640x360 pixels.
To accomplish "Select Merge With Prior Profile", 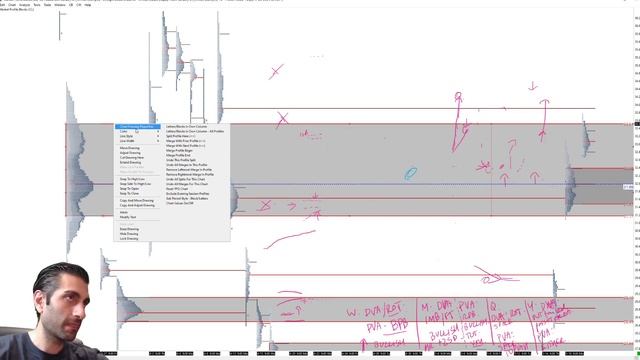I will coord(185,141).
